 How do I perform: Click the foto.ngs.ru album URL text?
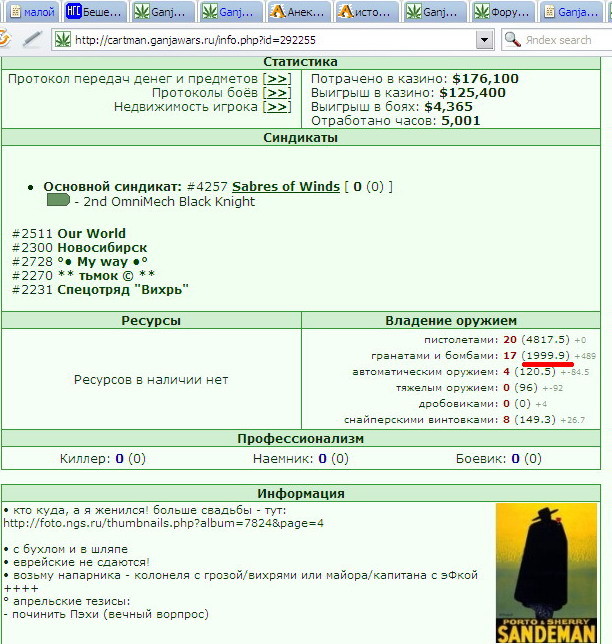163,523
